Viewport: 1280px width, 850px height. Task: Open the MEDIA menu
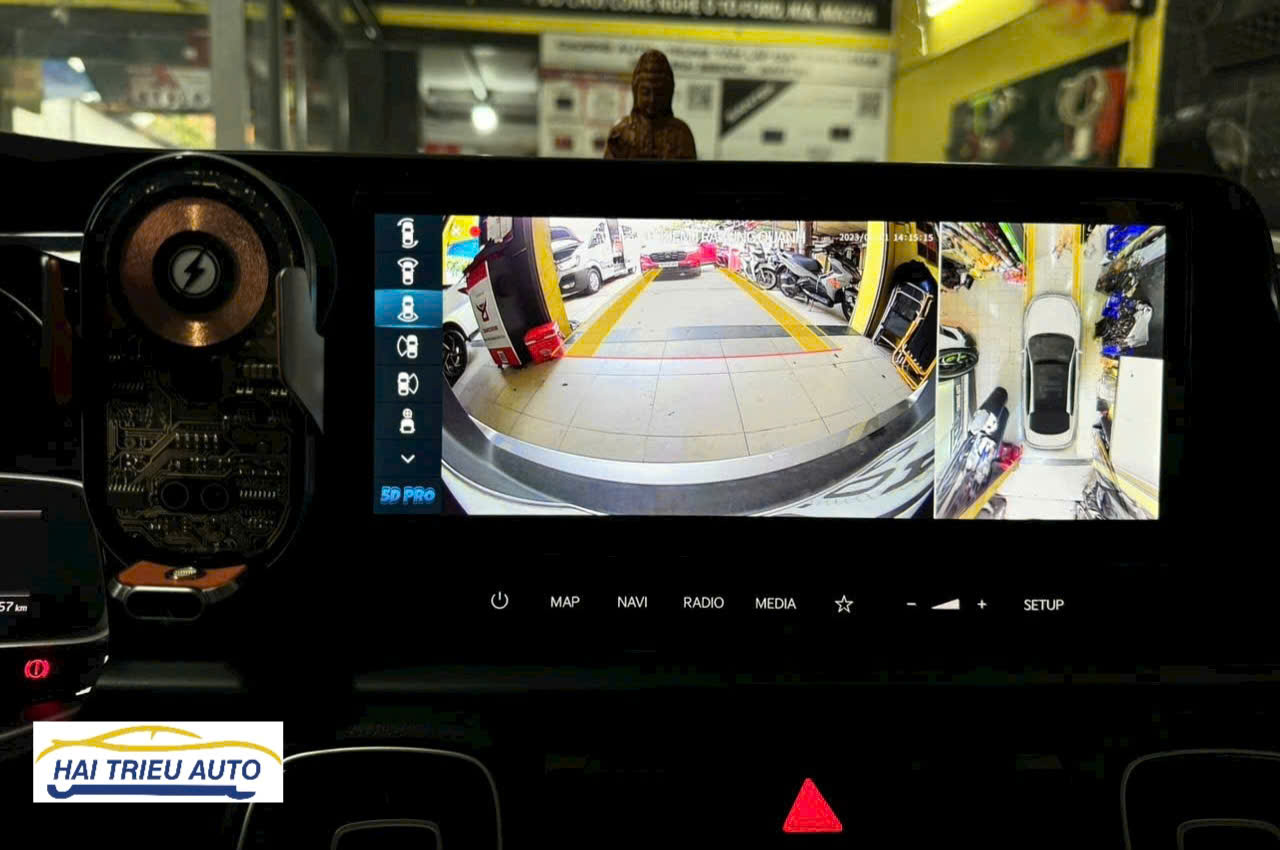[x=775, y=603]
